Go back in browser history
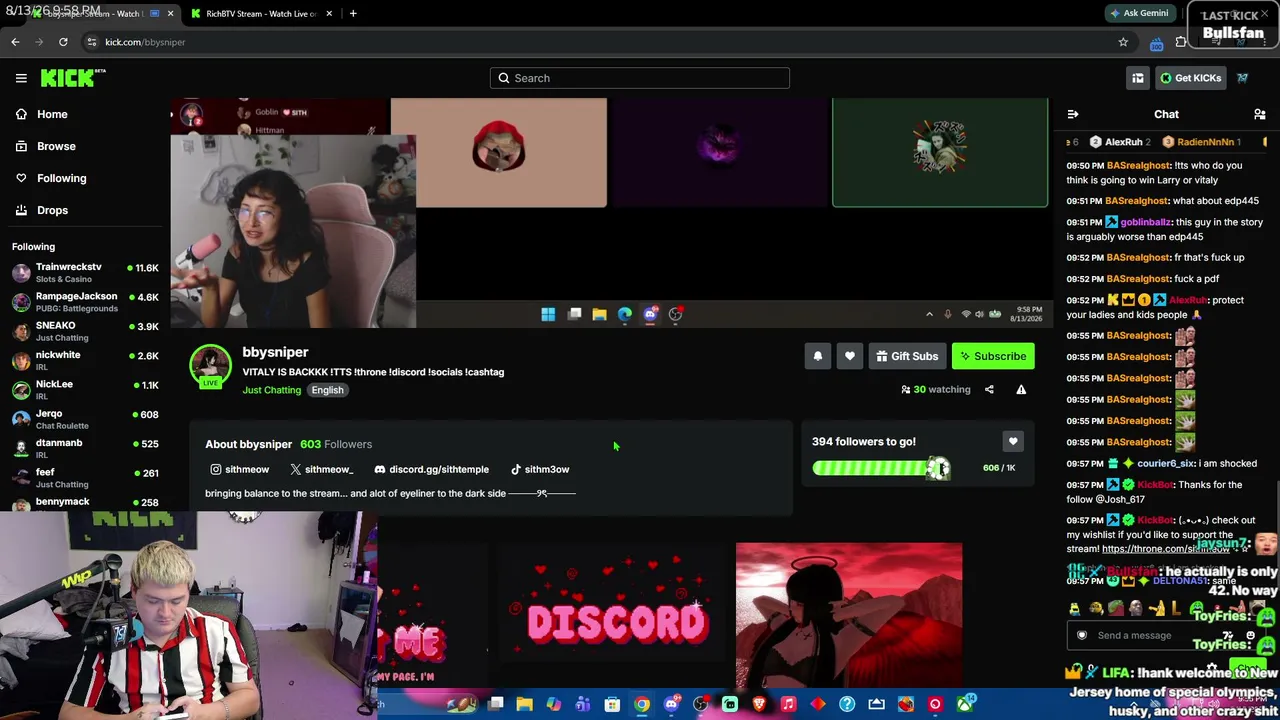 [15, 42]
